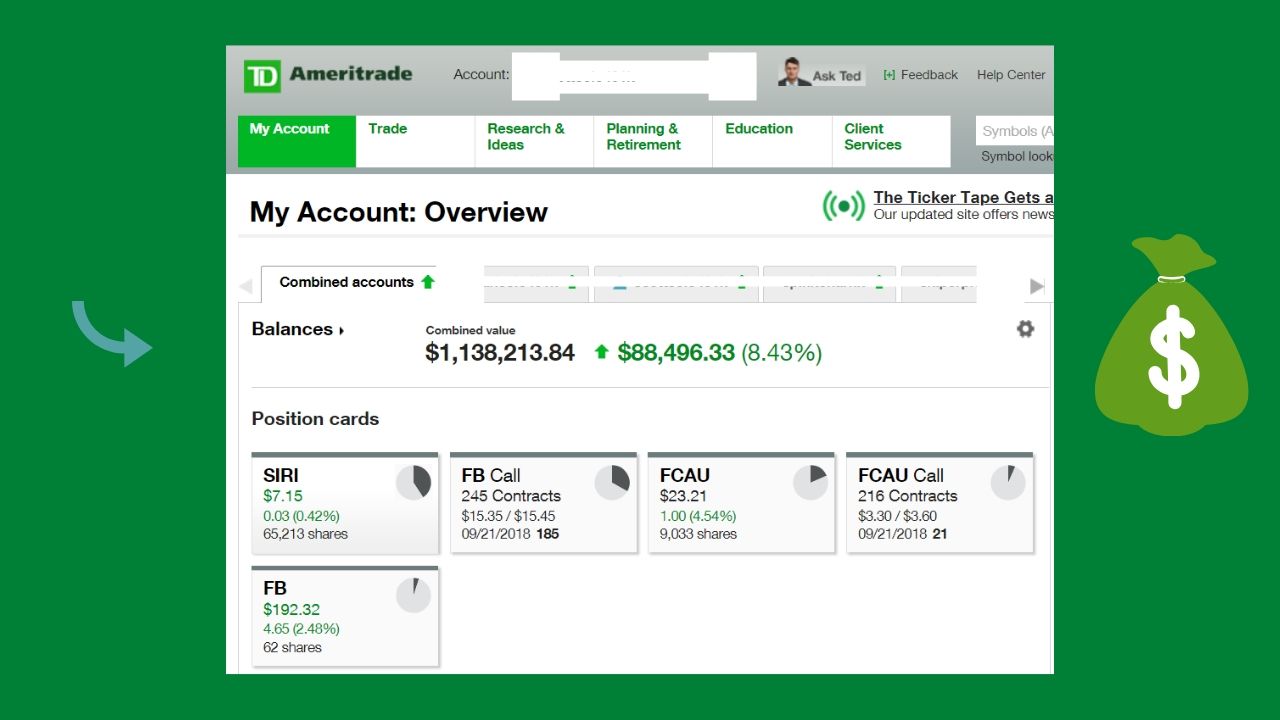Click the TD Ameritrade logo
The height and width of the screenshot is (720, 1280).
click(x=328, y=76)
